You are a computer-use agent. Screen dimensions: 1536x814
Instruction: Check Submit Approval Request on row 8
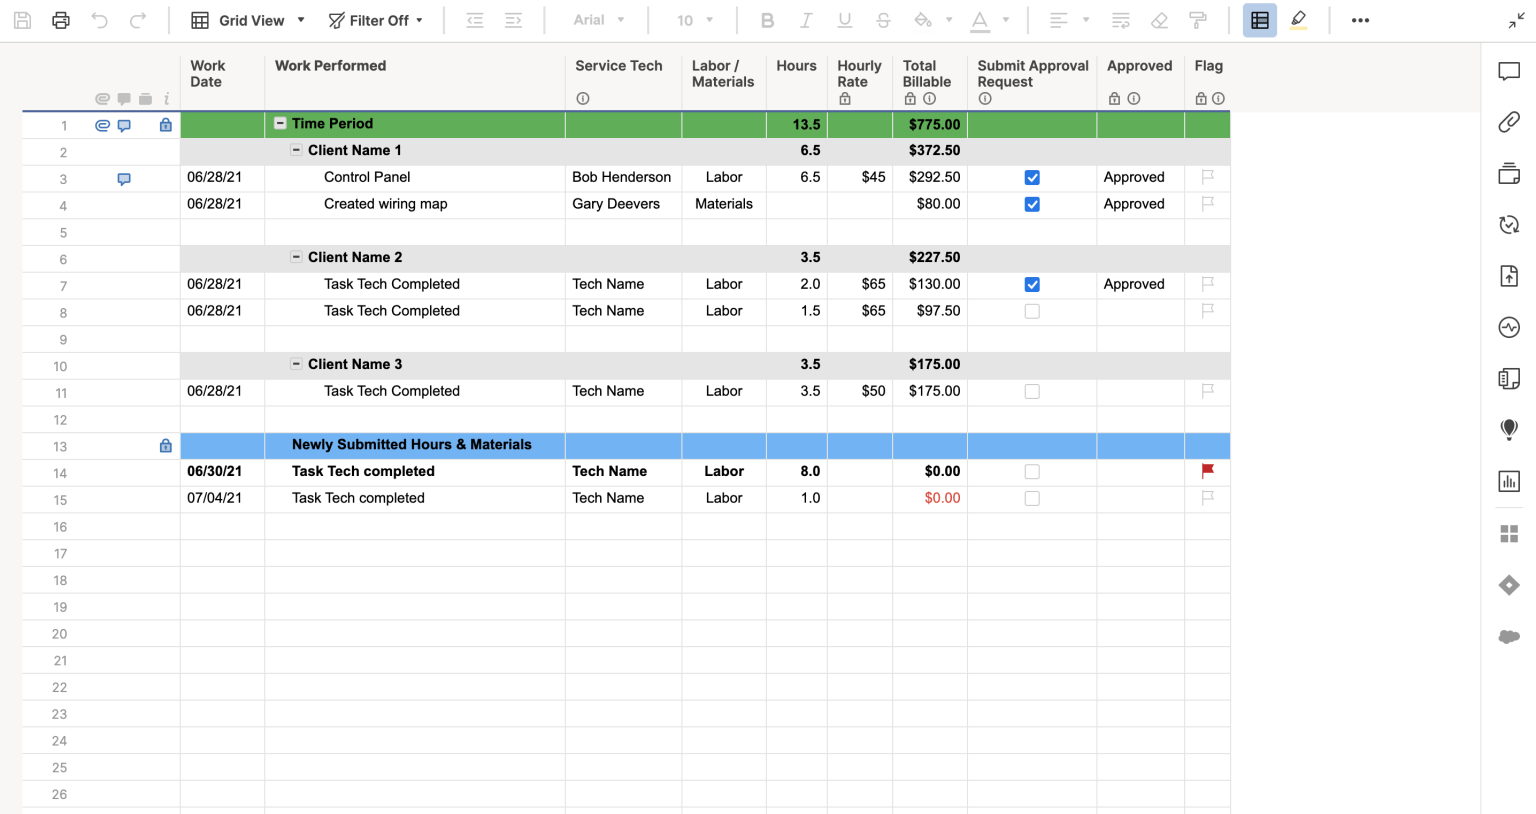(1032, 311)
